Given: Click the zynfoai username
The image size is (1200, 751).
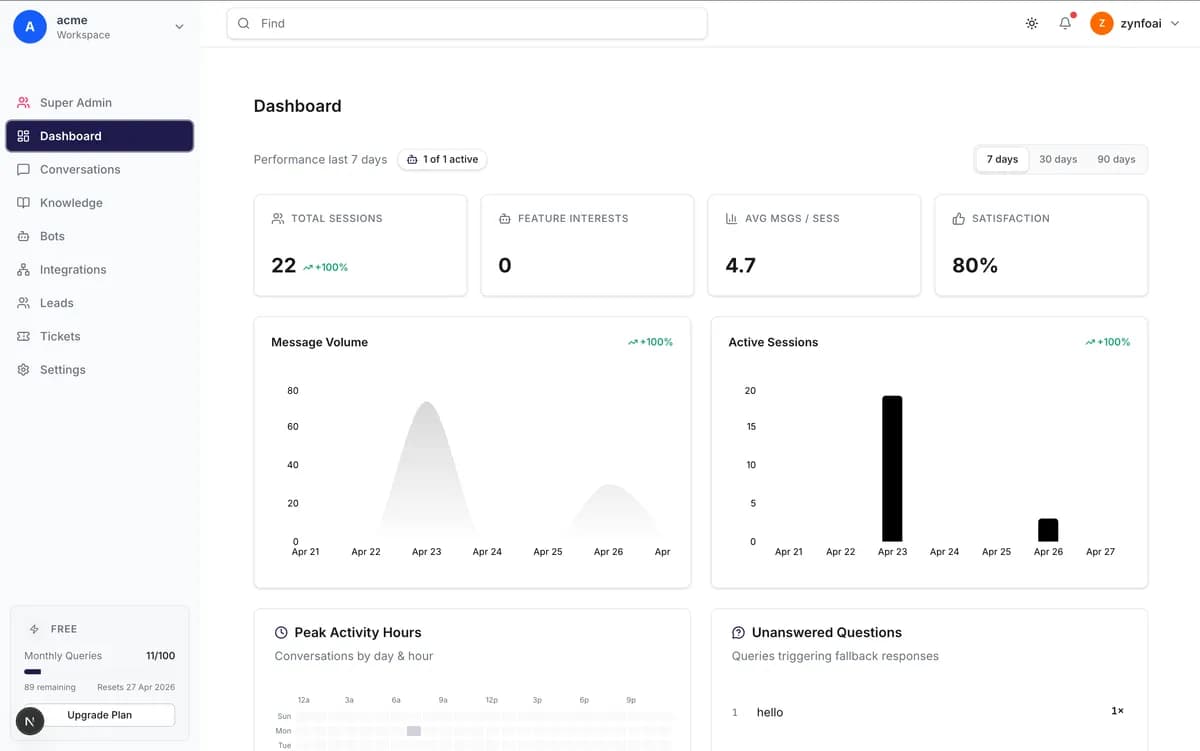Looking at the screenshot, I should click(x=1141, y=23).
